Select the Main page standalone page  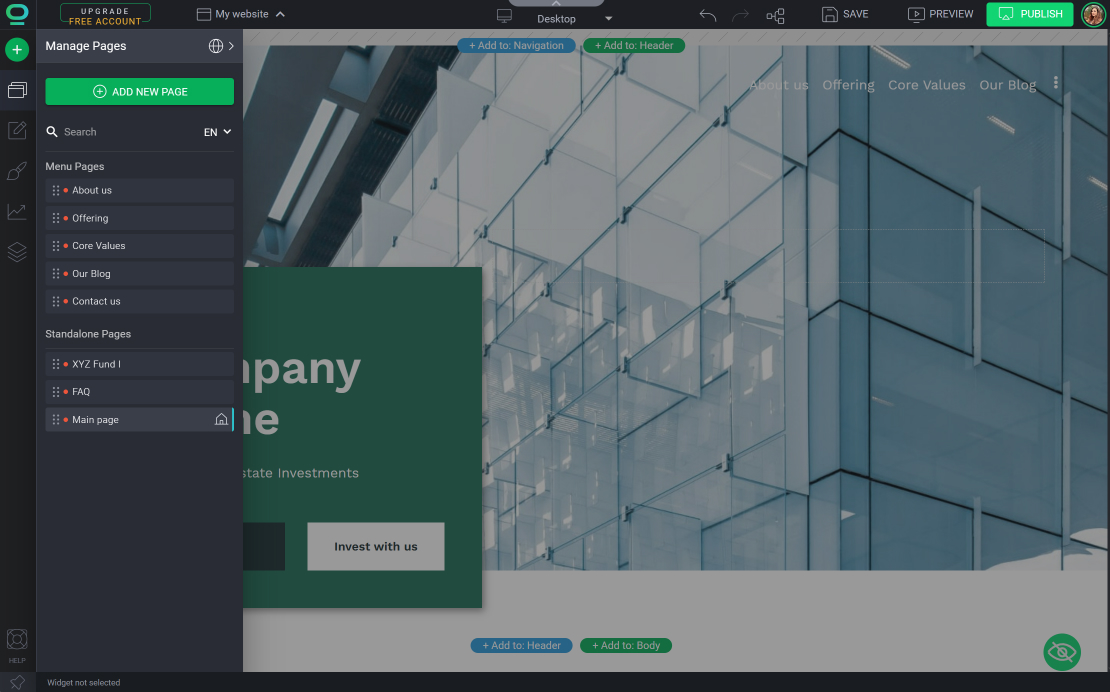coord(139,420)
